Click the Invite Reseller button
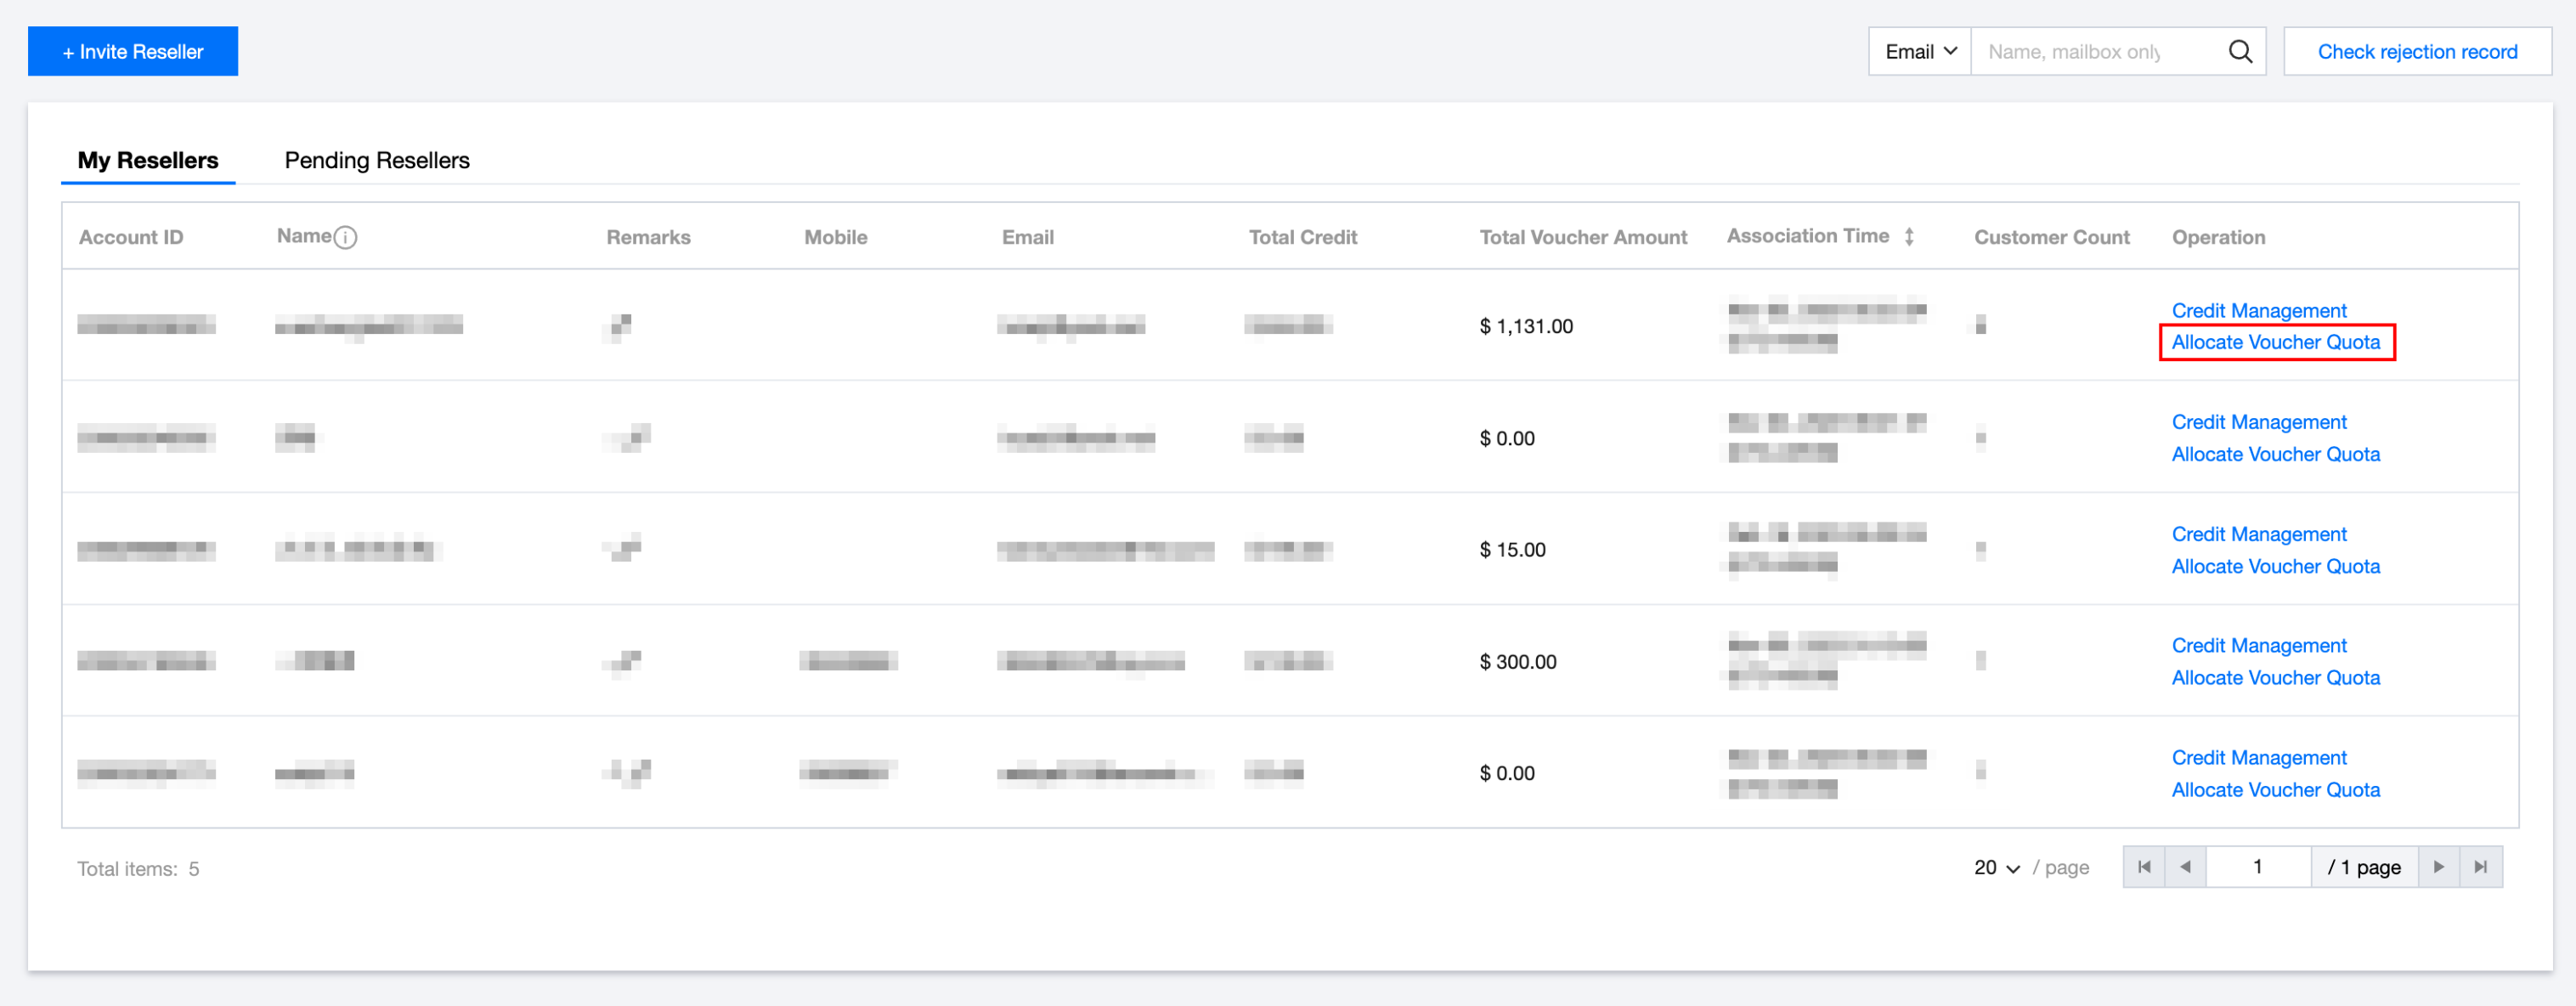 click(133, 51)
